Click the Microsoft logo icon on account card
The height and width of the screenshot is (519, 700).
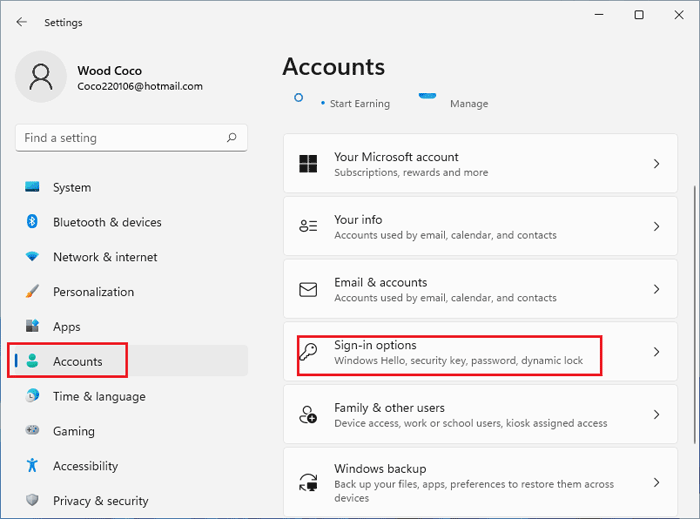308,164
